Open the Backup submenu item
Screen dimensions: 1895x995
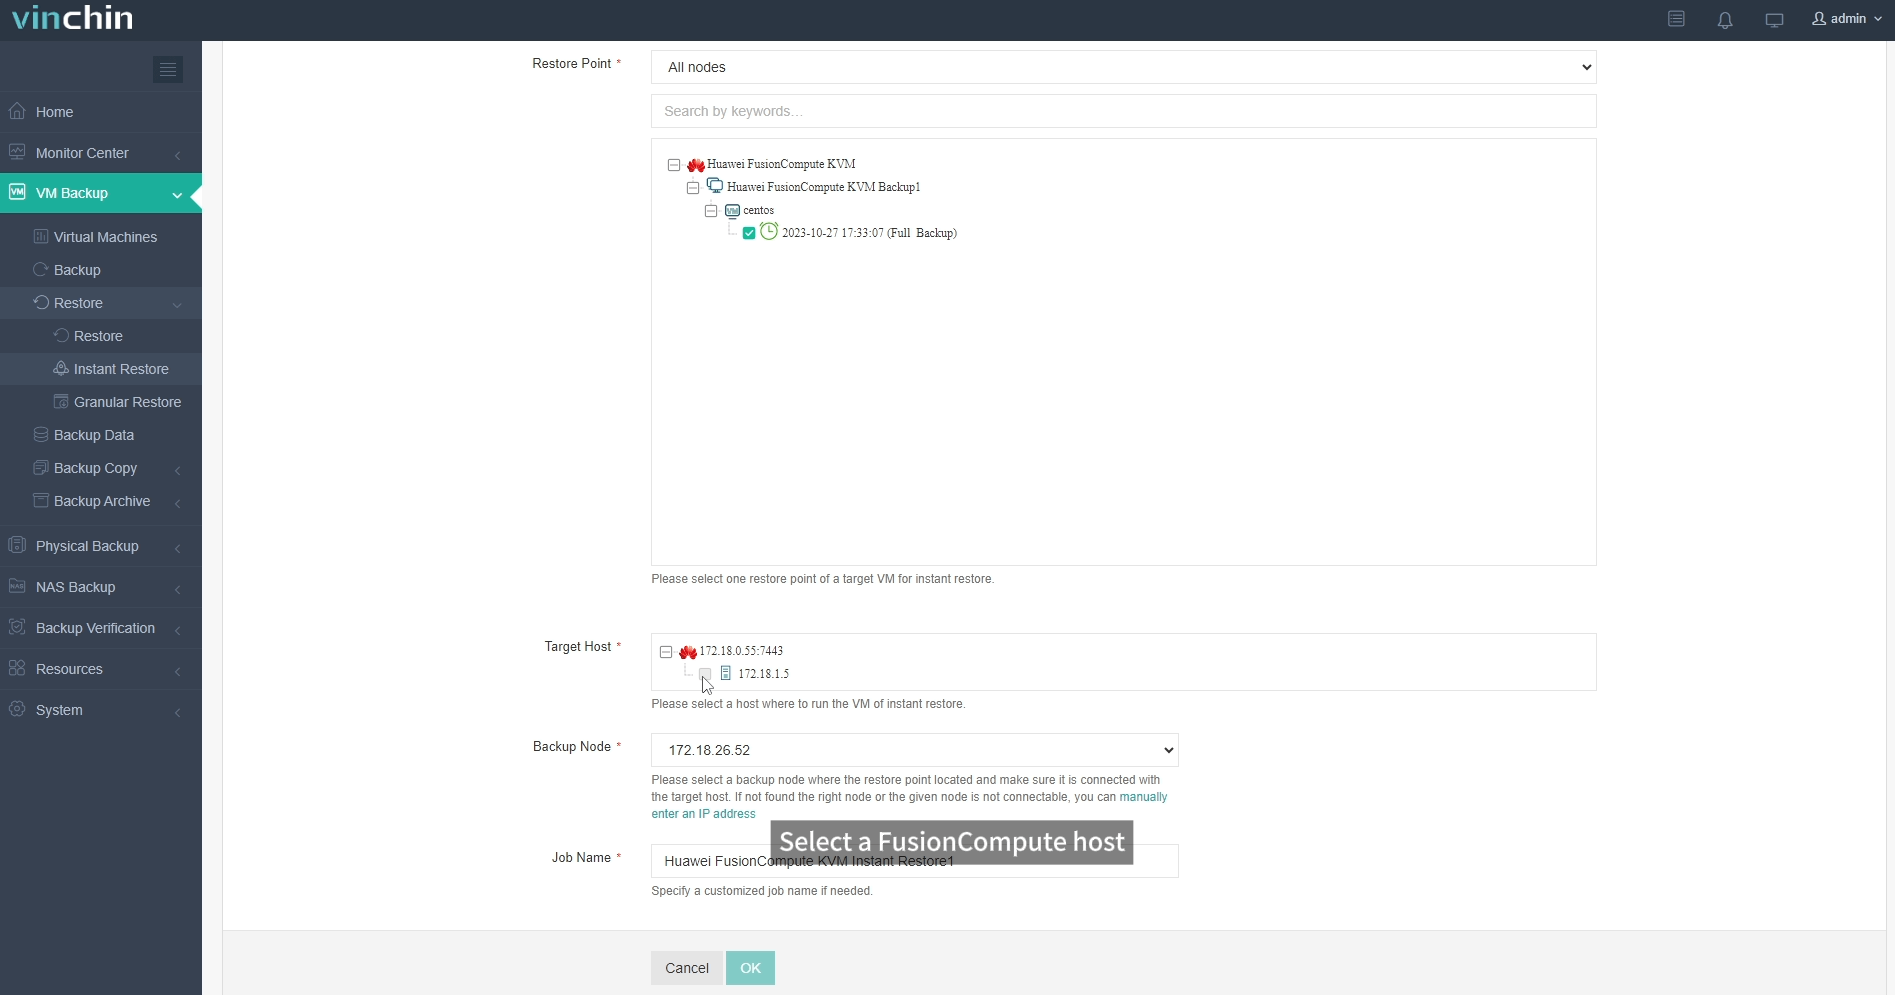point(77,270)
